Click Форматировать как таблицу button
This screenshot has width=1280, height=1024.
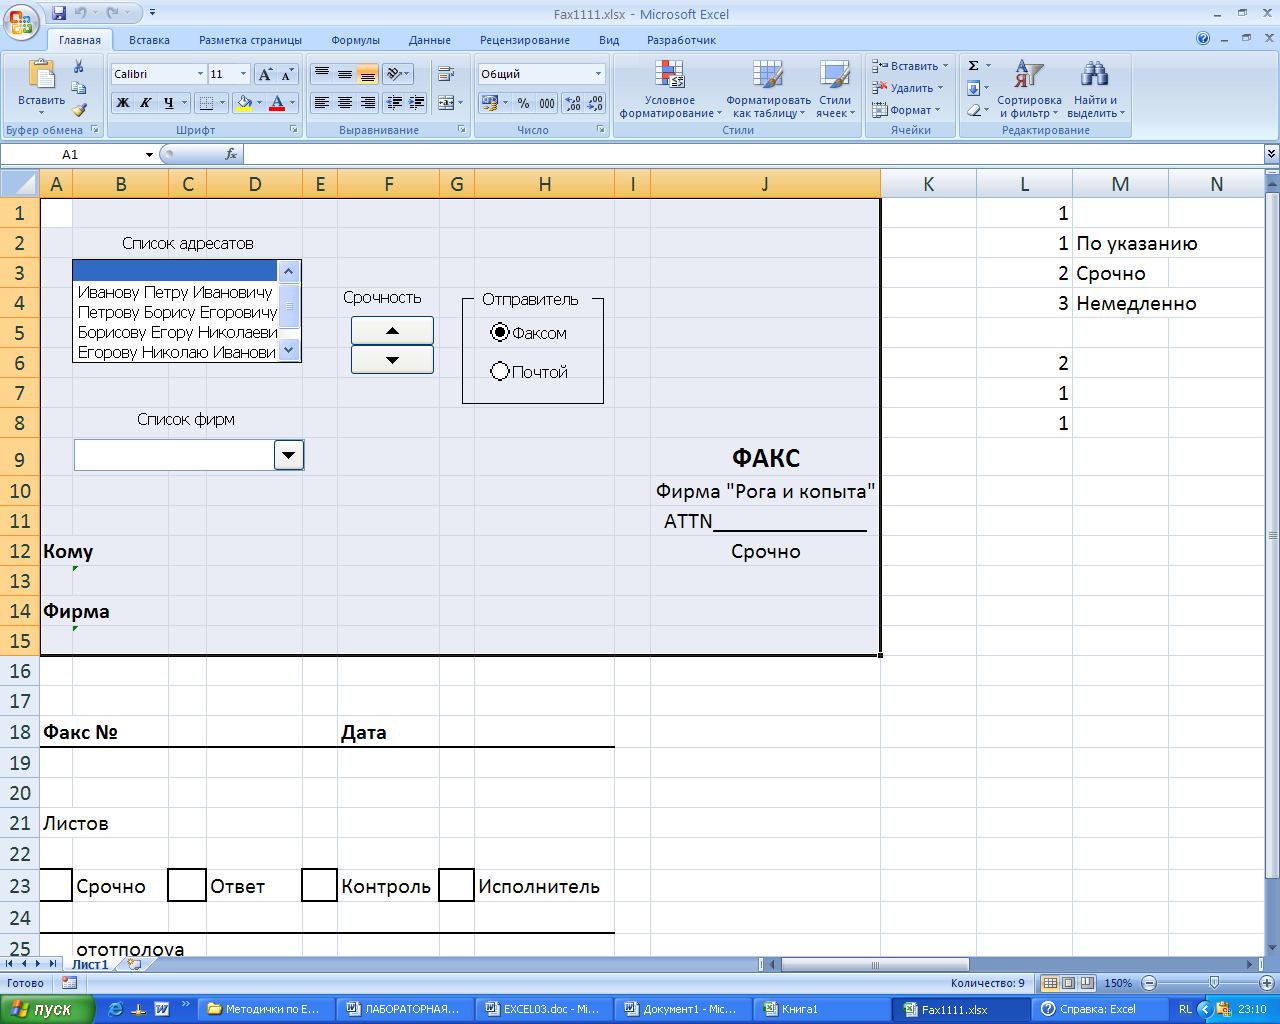768,88
